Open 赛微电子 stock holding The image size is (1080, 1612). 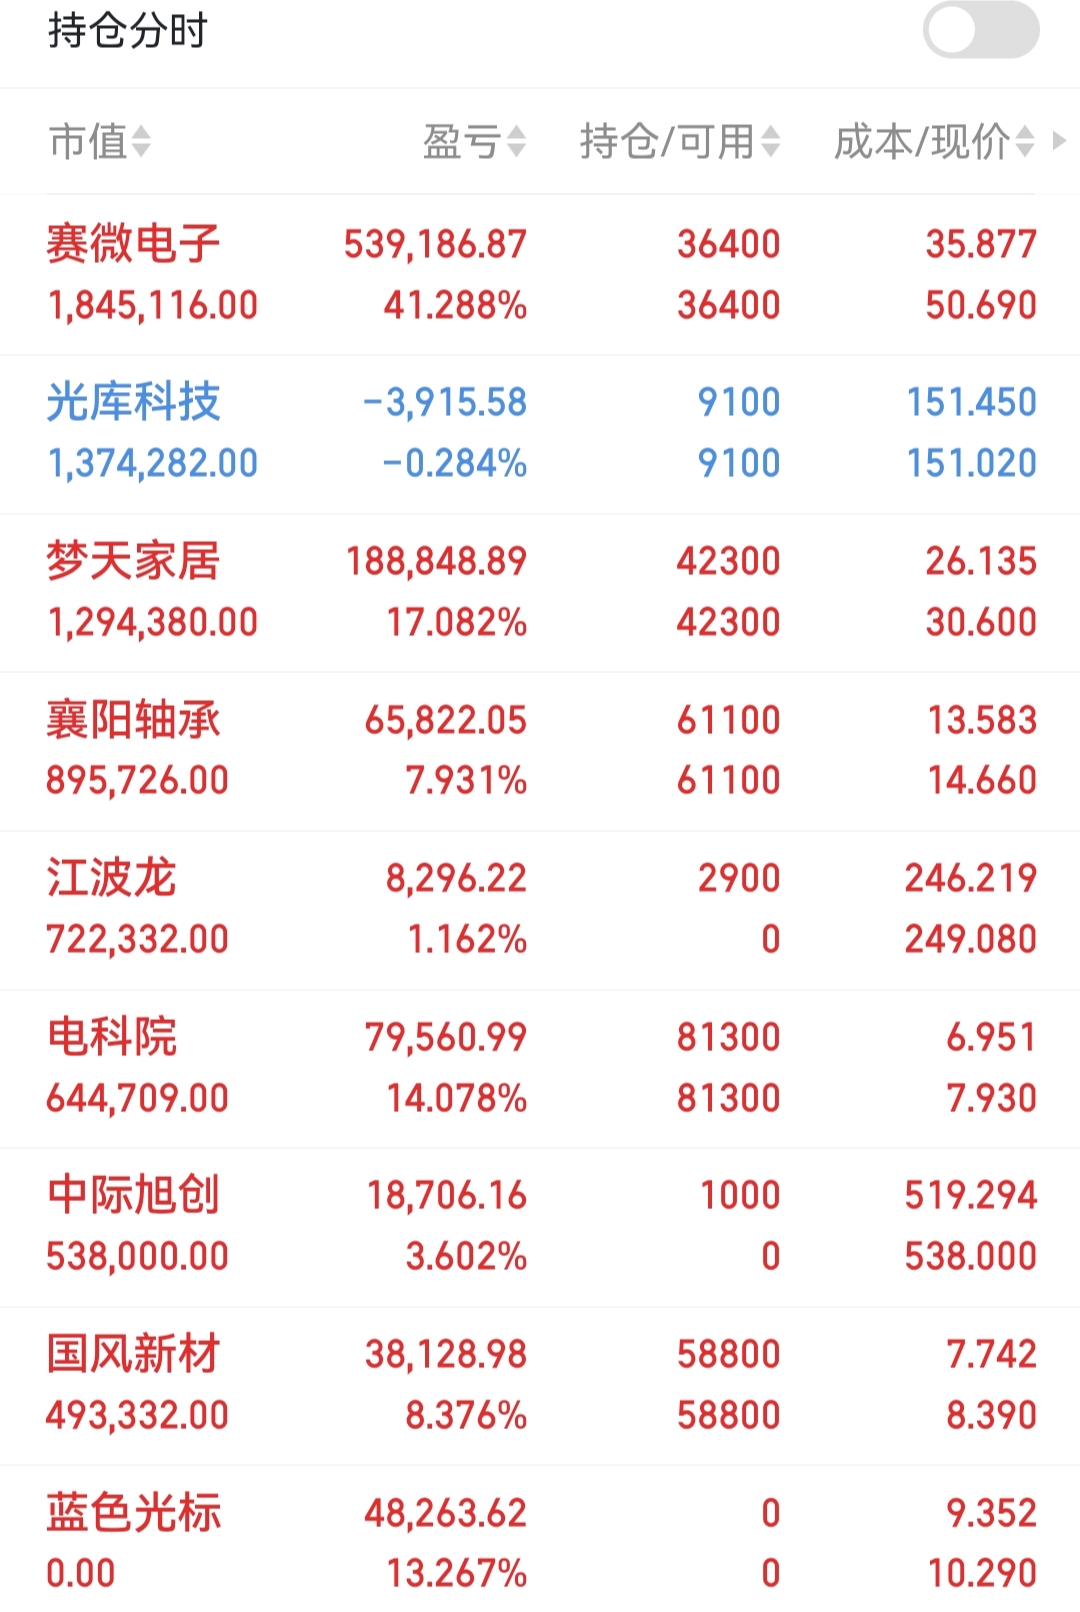[540, 275]
